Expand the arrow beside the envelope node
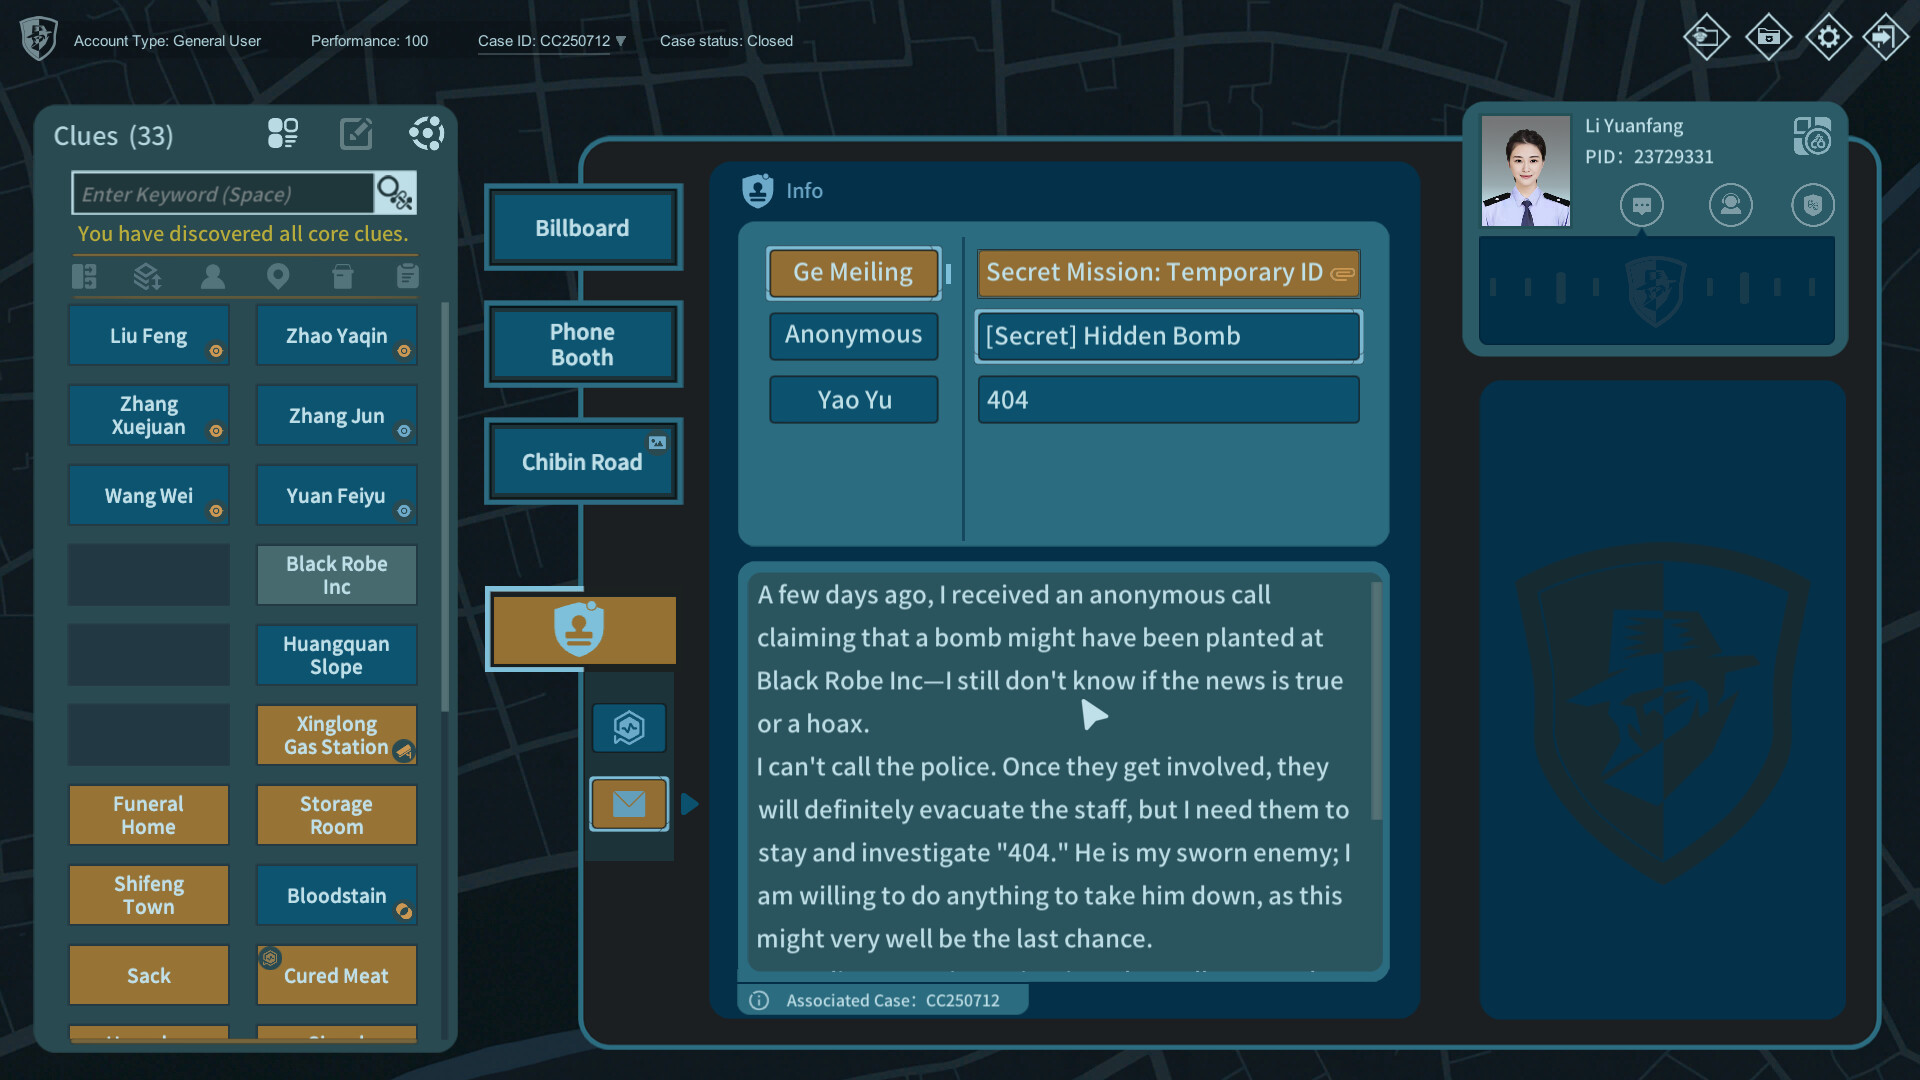Viewport: 1920px width, 1080px height. [x=691, y=803]
